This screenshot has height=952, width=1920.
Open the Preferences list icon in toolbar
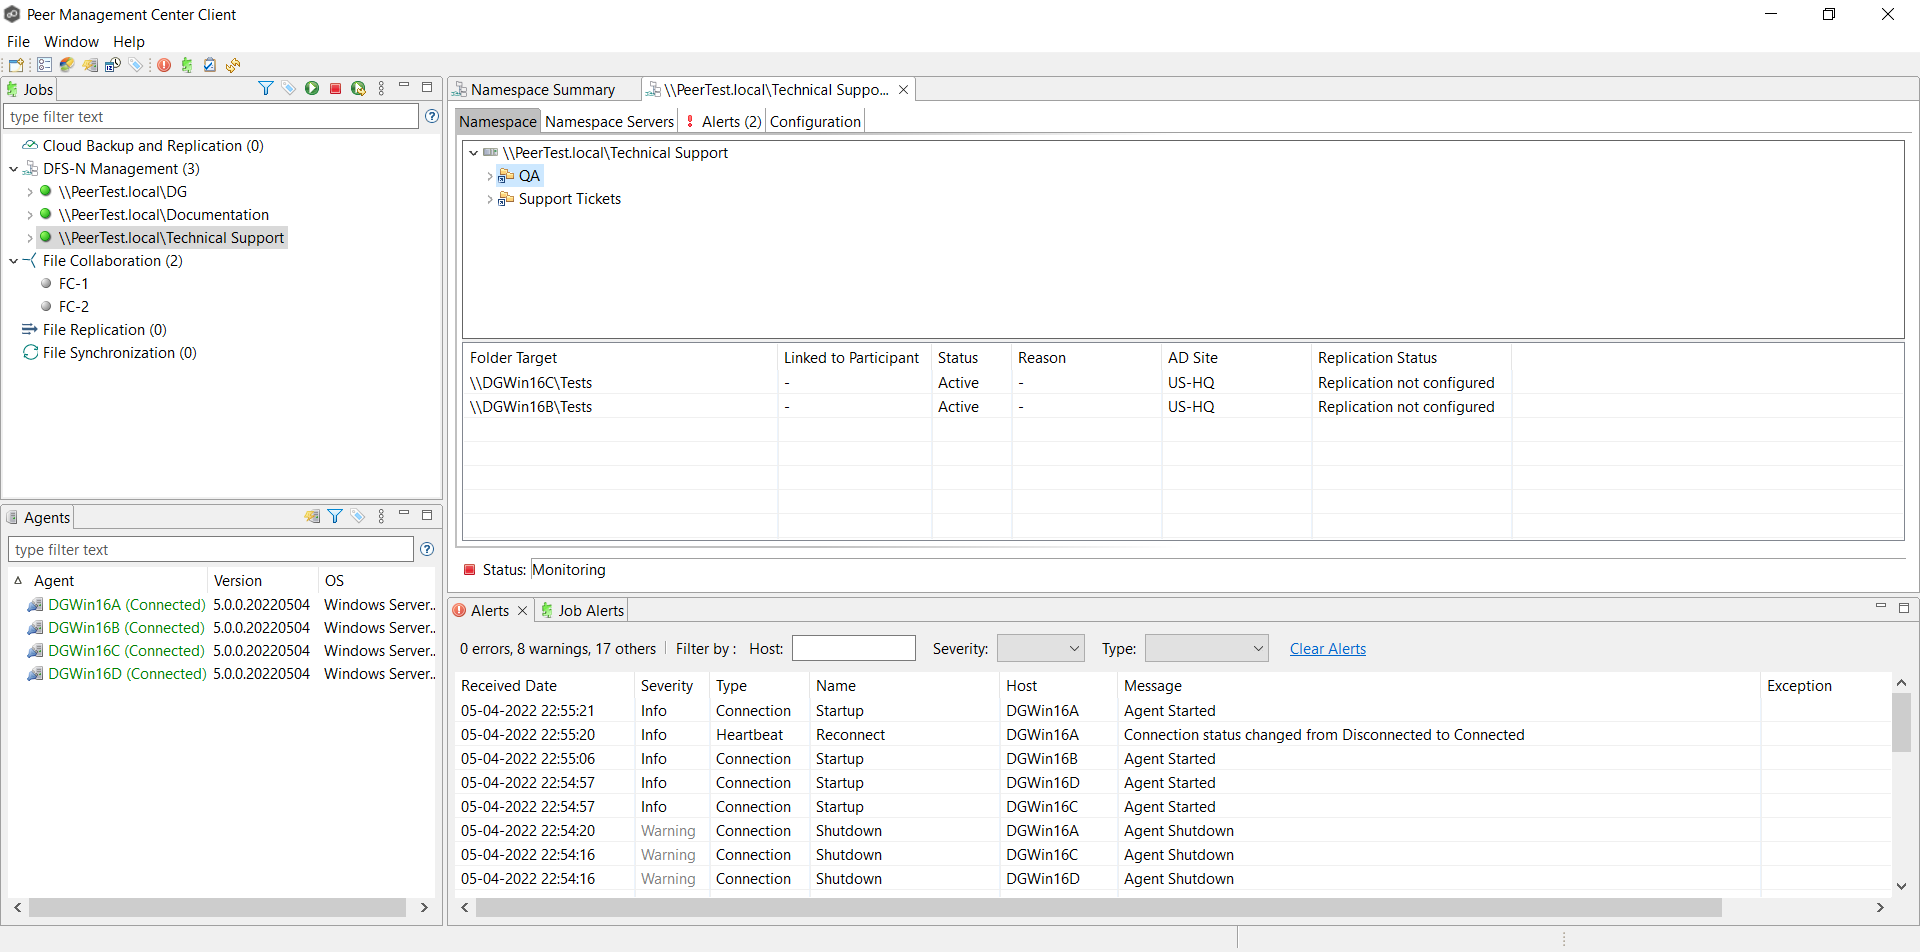pos(44,65)
